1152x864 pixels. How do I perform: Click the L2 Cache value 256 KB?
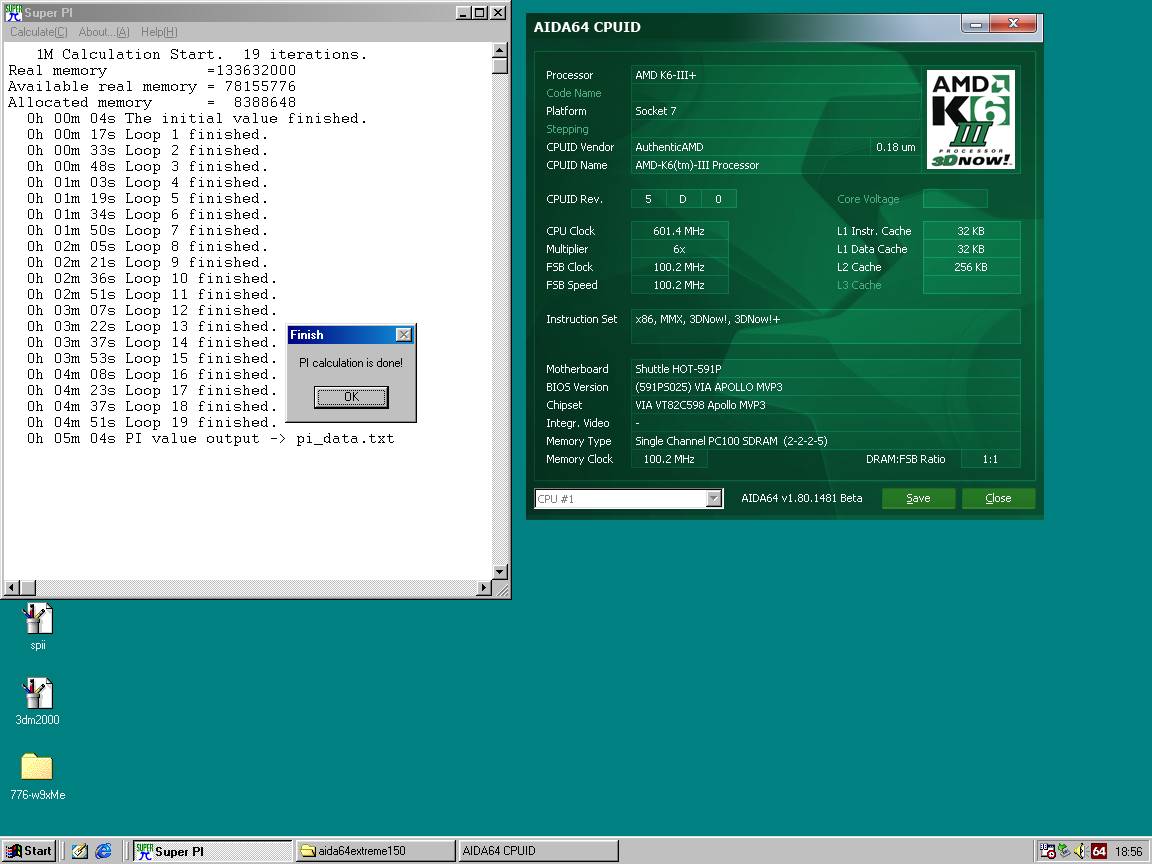(971, 267)
